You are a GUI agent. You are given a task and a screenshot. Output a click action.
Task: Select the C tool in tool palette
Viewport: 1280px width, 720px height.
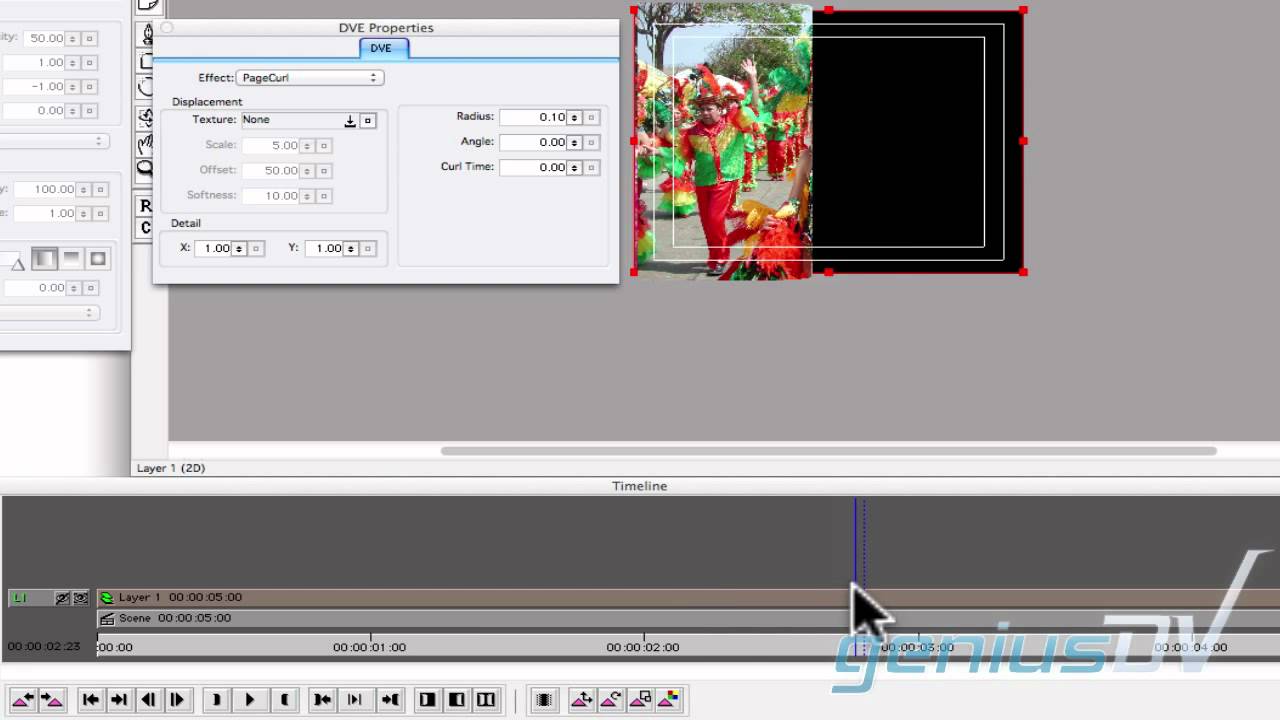point(146,228)
